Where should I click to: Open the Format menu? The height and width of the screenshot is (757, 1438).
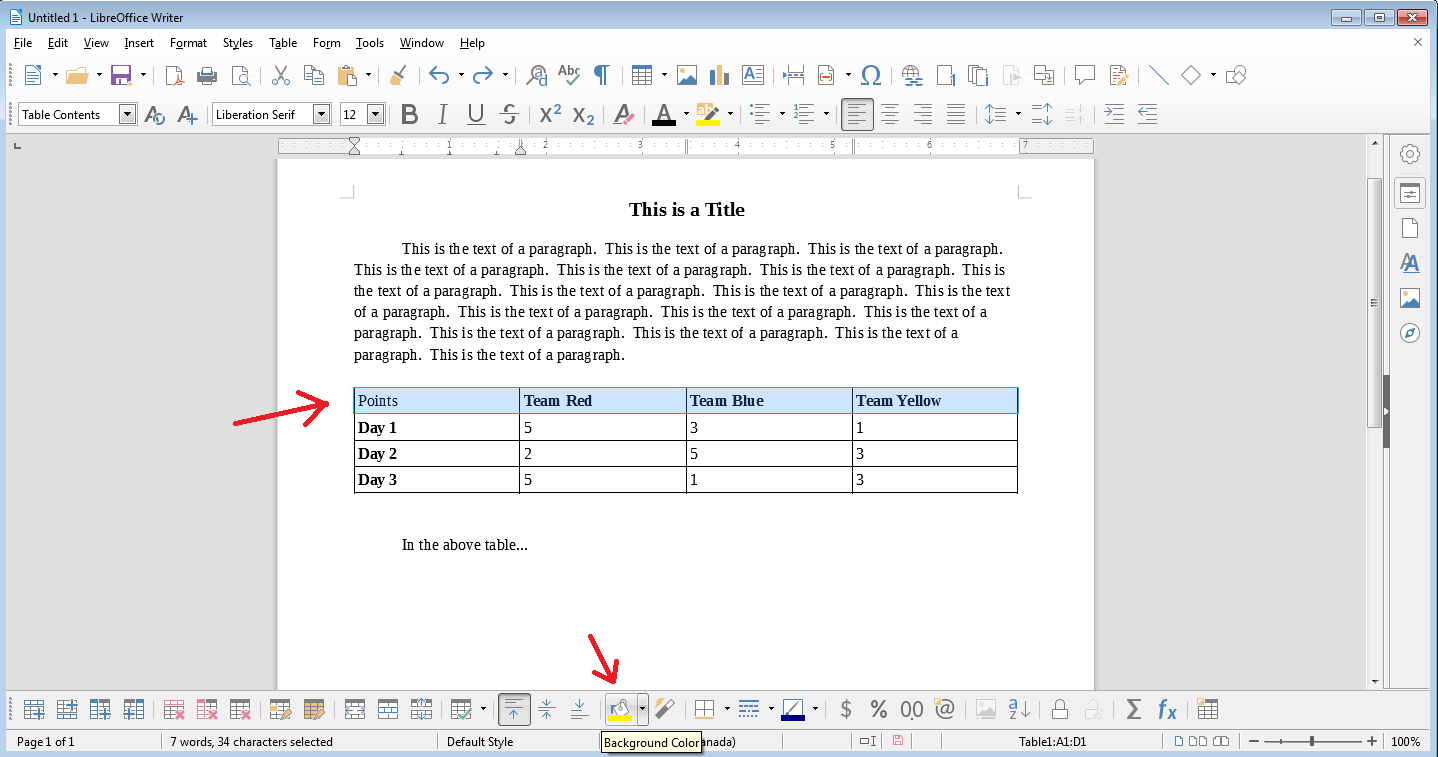188,43
